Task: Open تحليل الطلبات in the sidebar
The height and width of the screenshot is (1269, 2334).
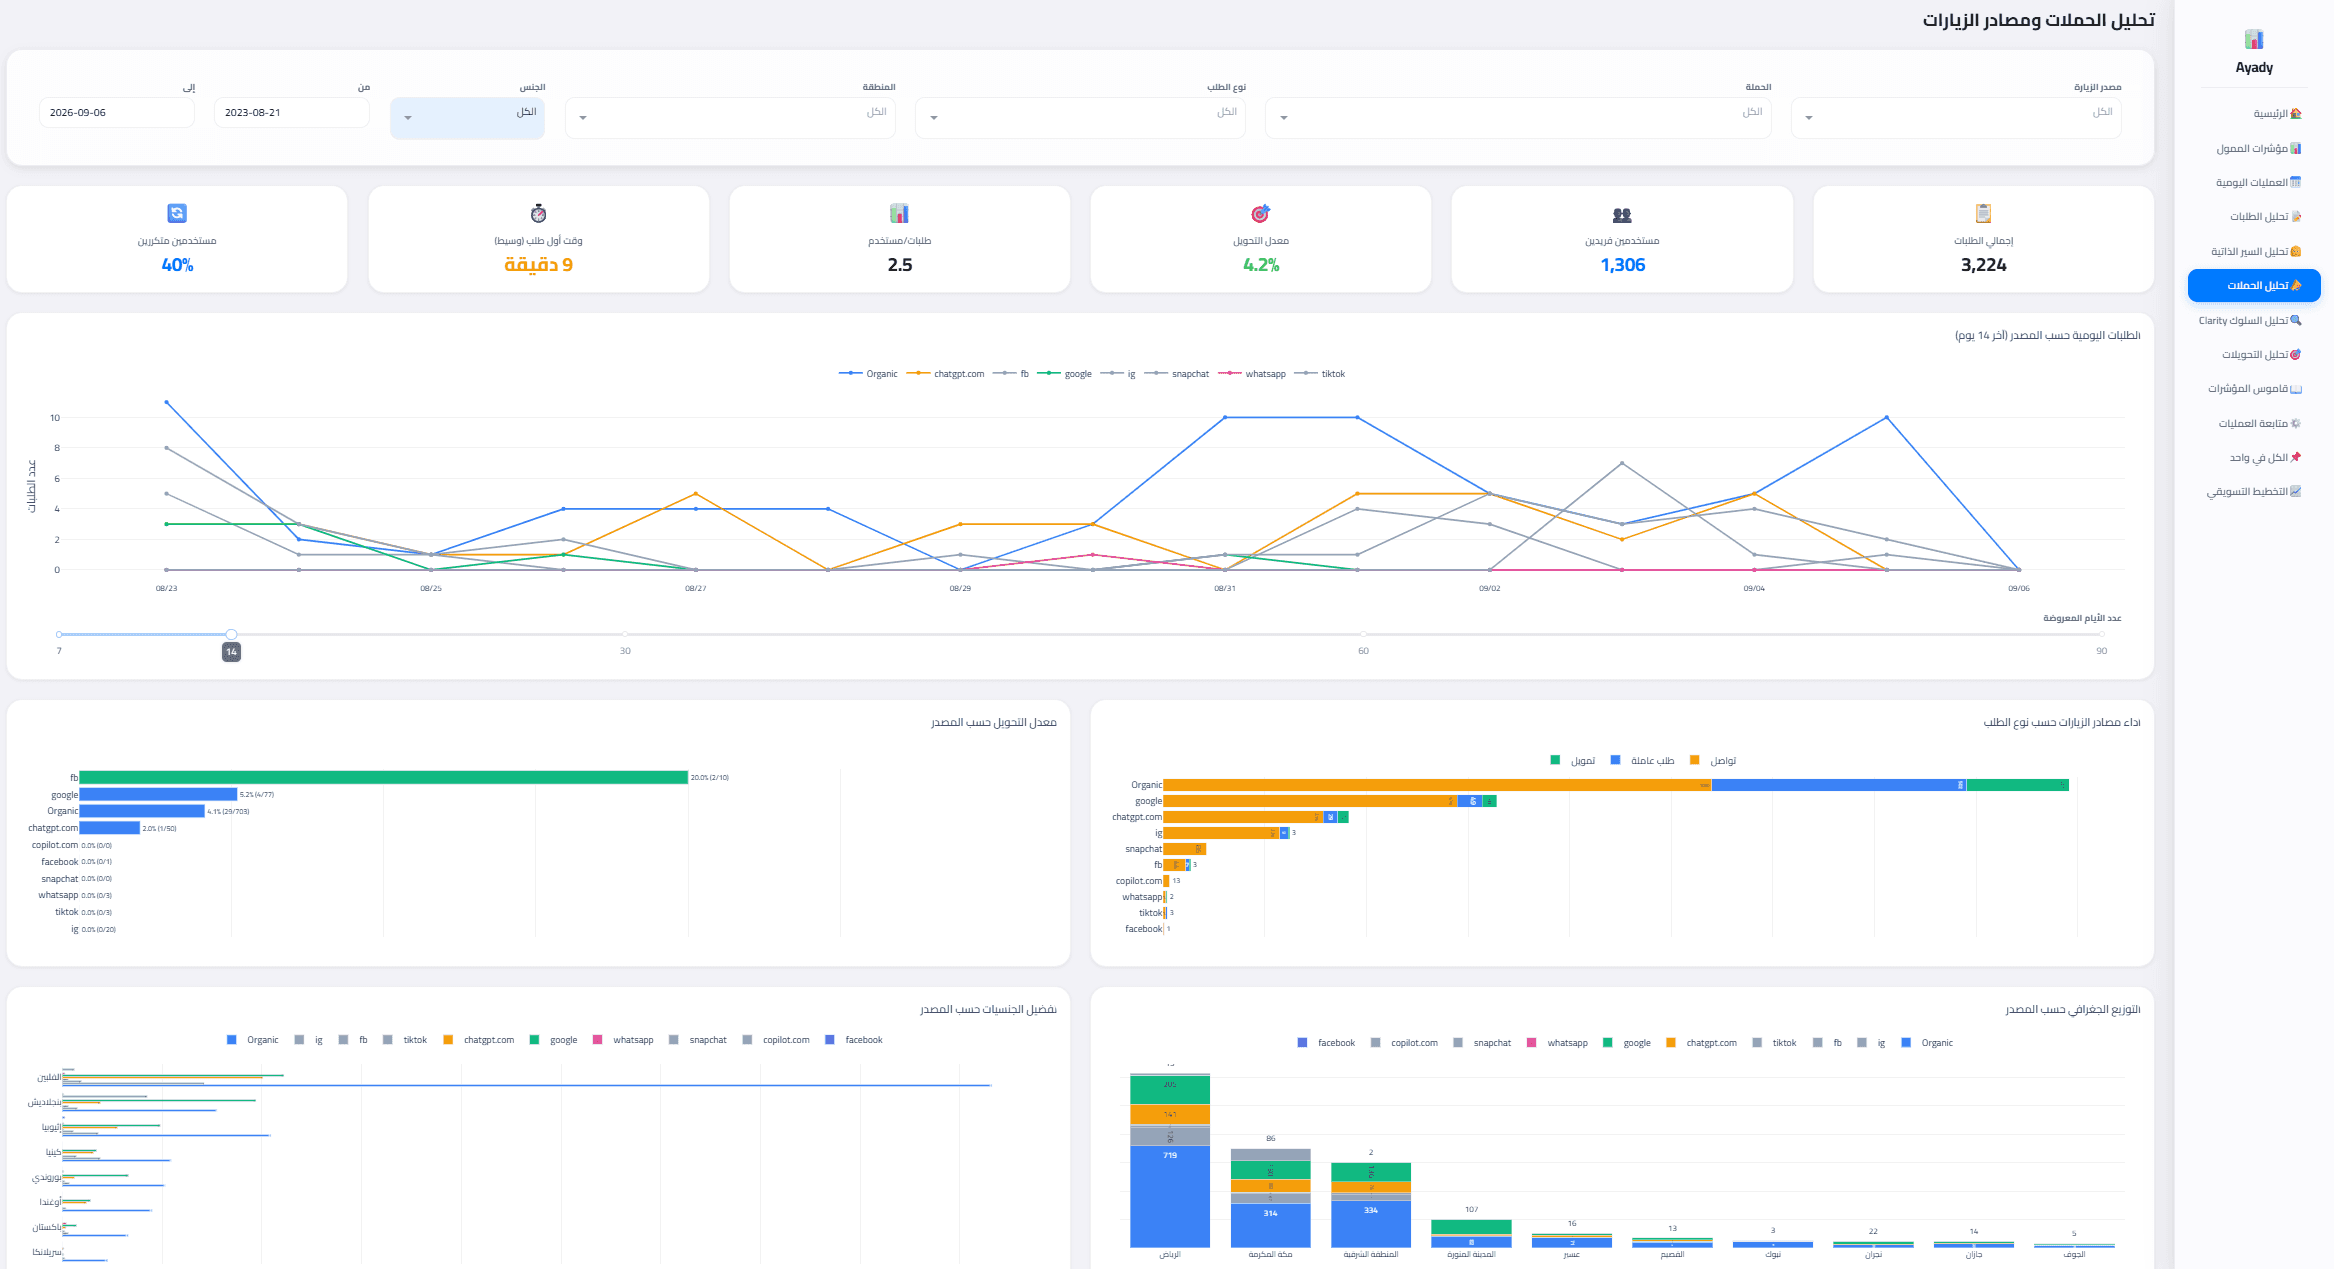Action: 2254,216
